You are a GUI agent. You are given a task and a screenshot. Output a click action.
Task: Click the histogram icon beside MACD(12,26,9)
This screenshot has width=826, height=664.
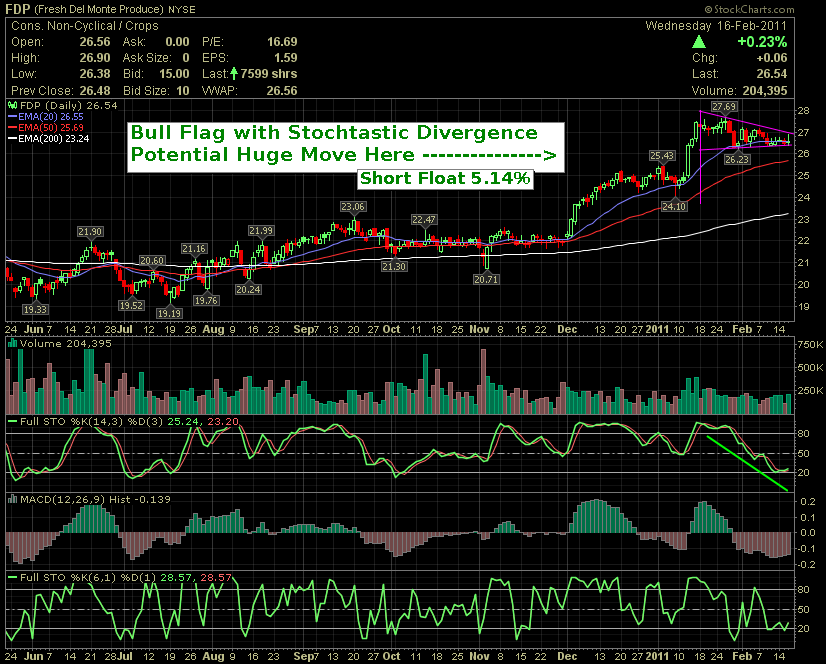pyautogui.click(x=12, y=500)
